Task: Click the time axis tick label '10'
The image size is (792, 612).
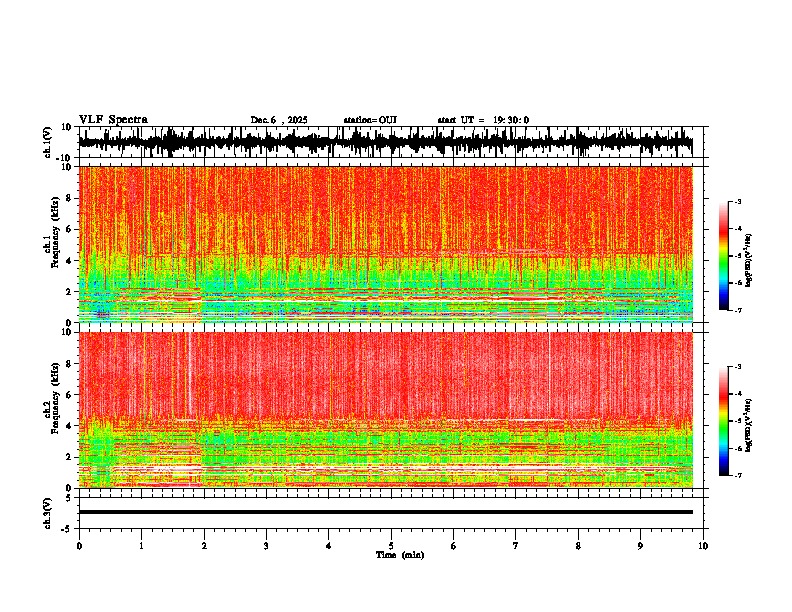Action: [x=703, y=546]
